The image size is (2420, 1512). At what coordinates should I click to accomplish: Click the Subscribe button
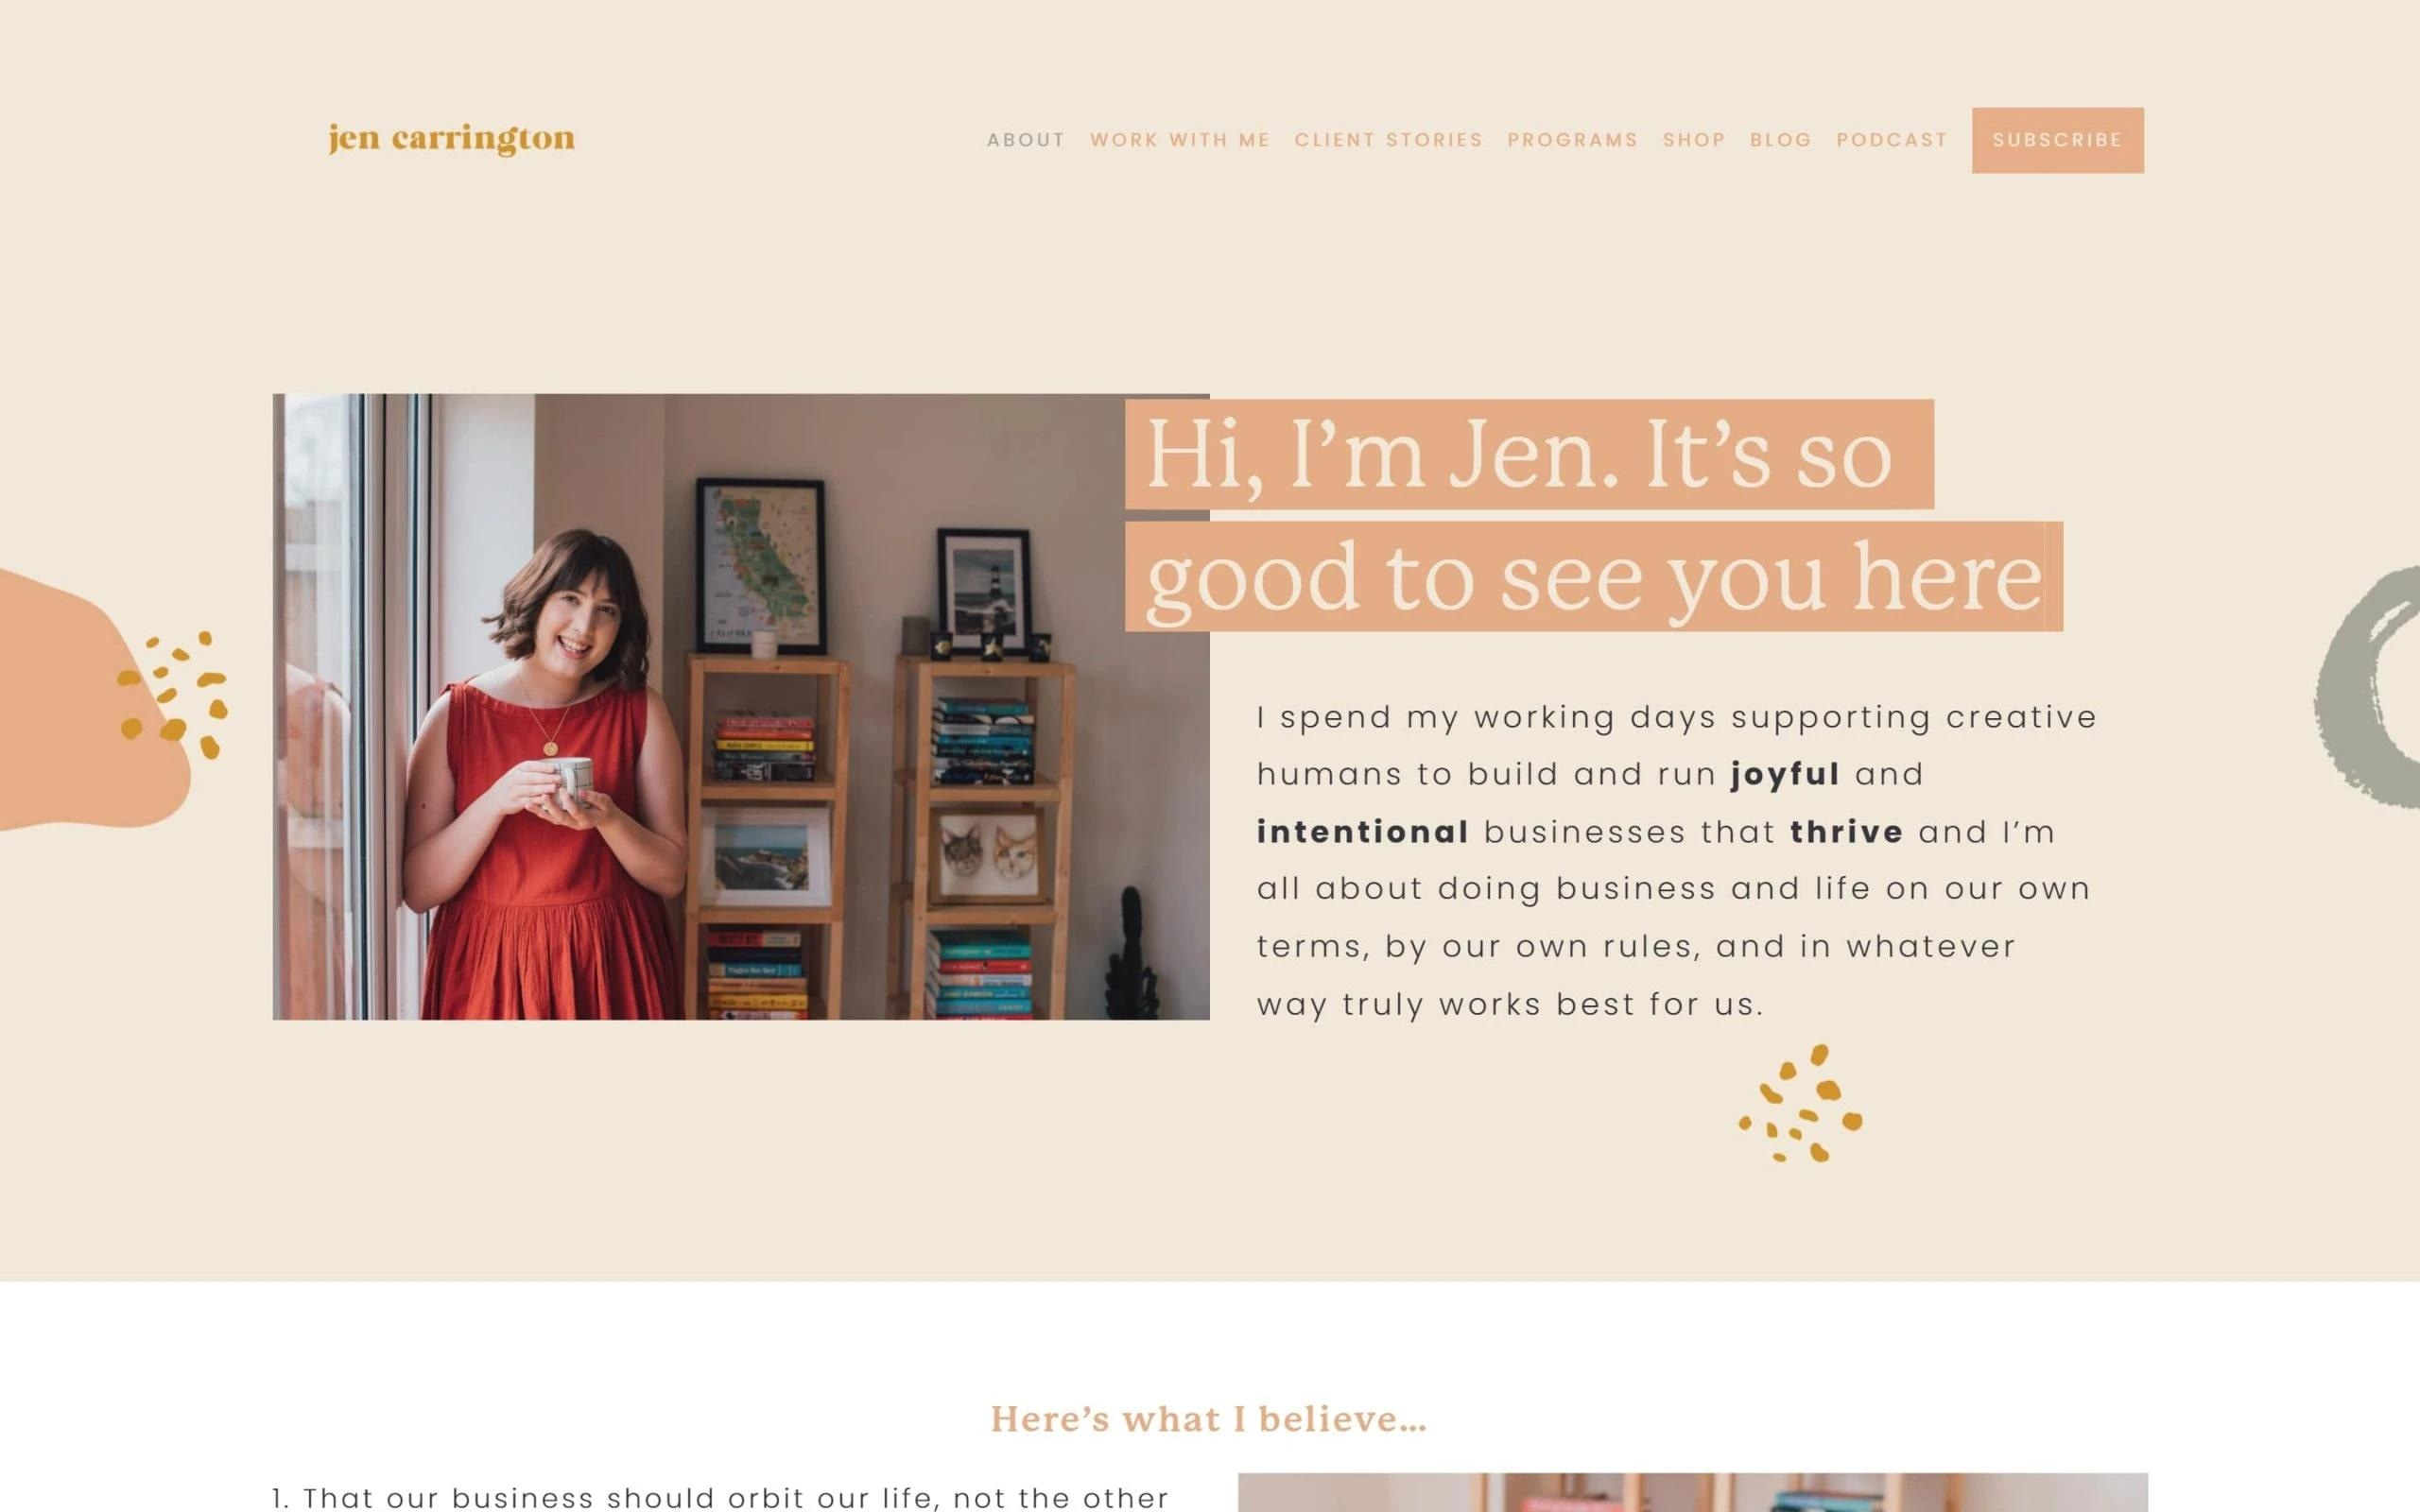click(2058, 140)
